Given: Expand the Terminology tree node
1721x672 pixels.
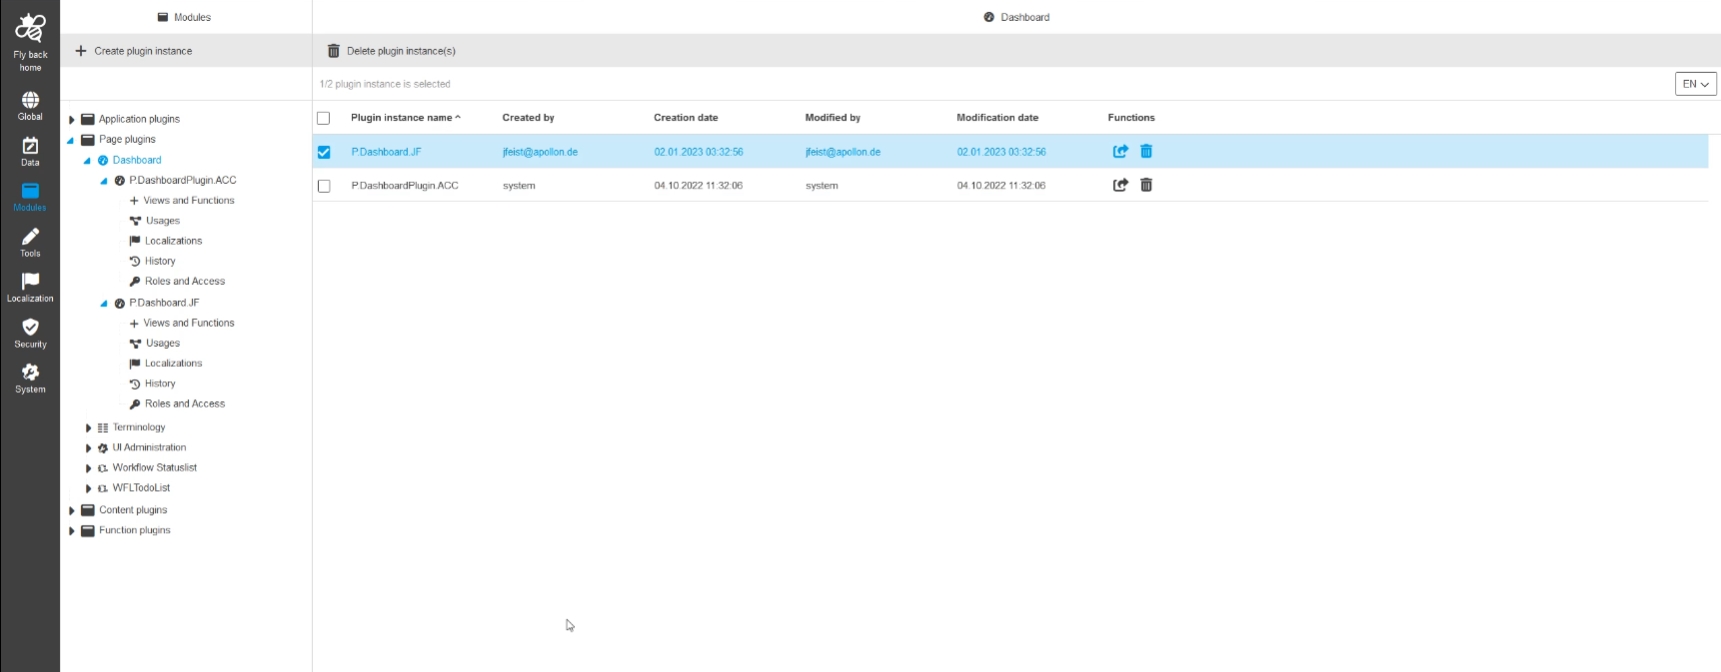Looking at the screenshot, I should tap(88, 428).
